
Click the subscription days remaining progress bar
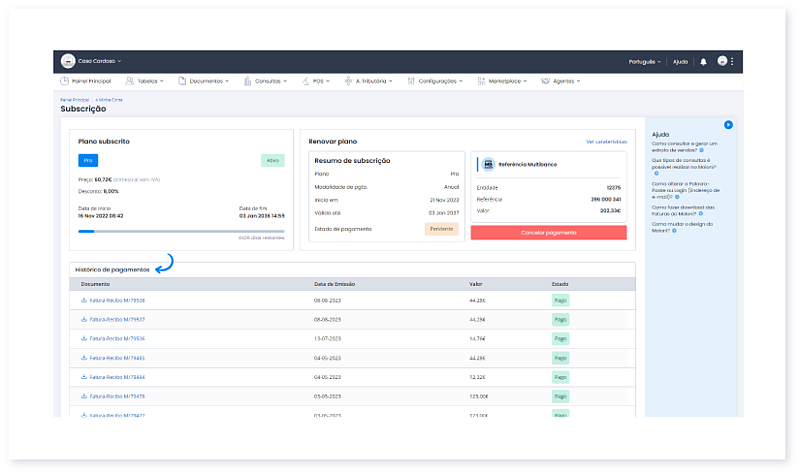click(181, 232)
